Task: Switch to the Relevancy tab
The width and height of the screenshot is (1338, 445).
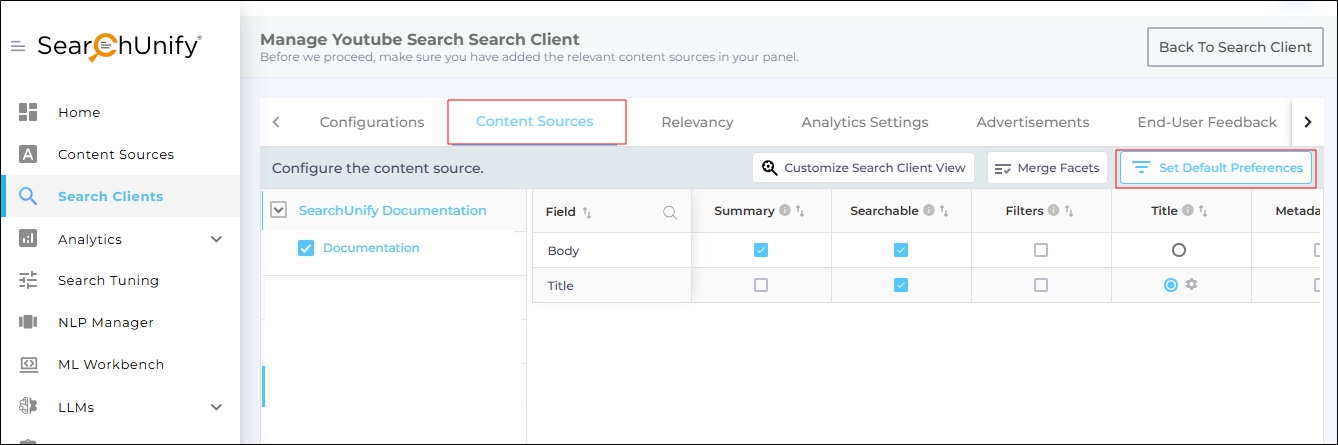Action: pyautogui.click(x=697, y=122)
